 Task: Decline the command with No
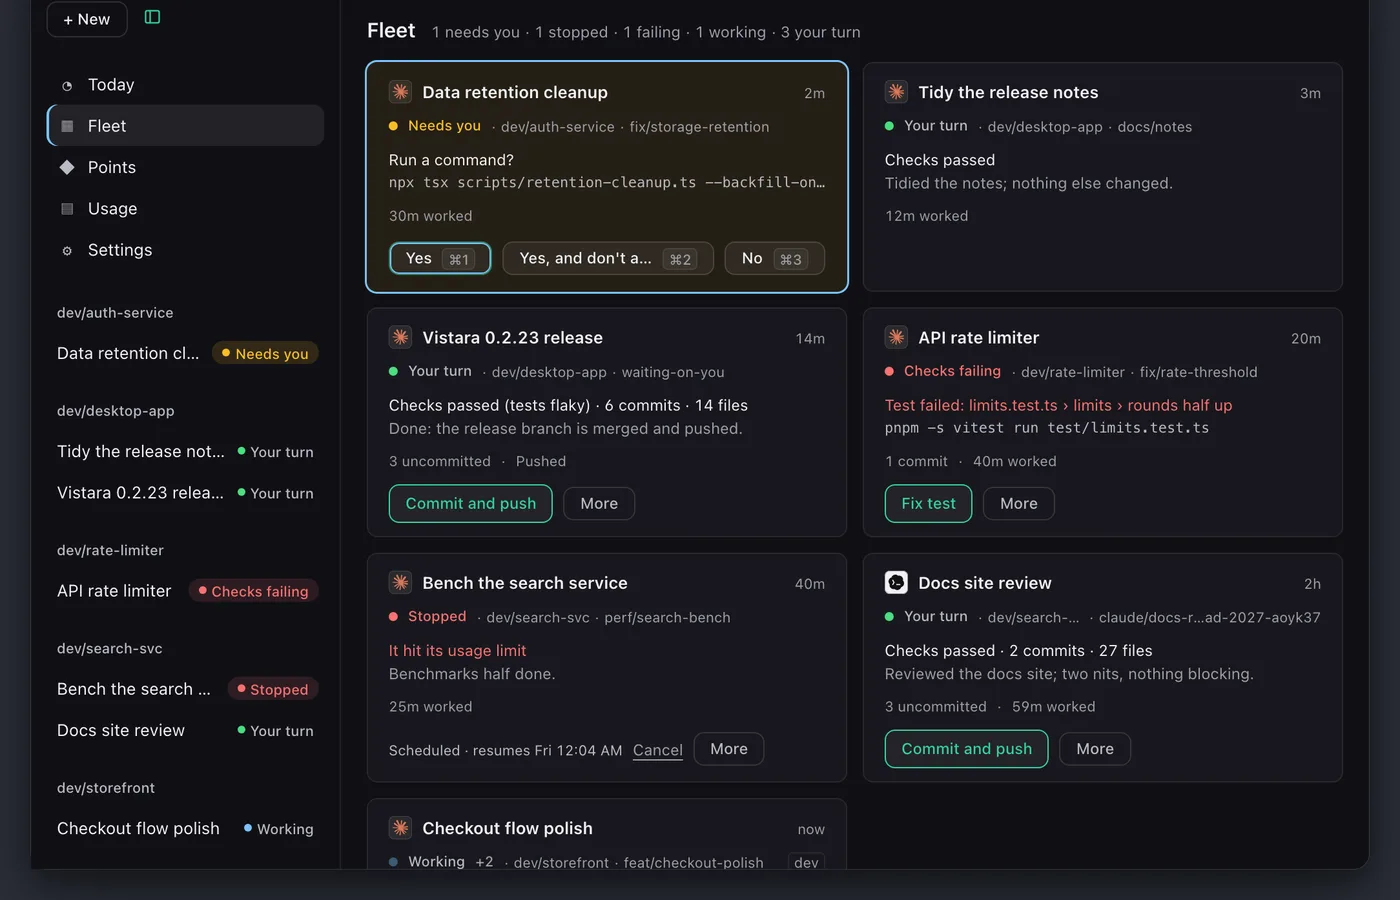pos(774,258)
